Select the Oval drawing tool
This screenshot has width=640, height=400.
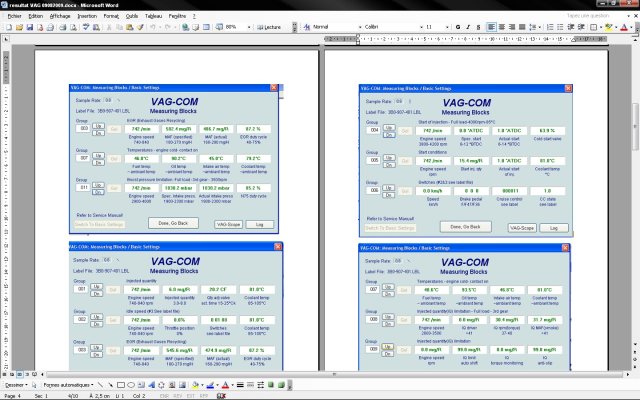coord(131,385)
